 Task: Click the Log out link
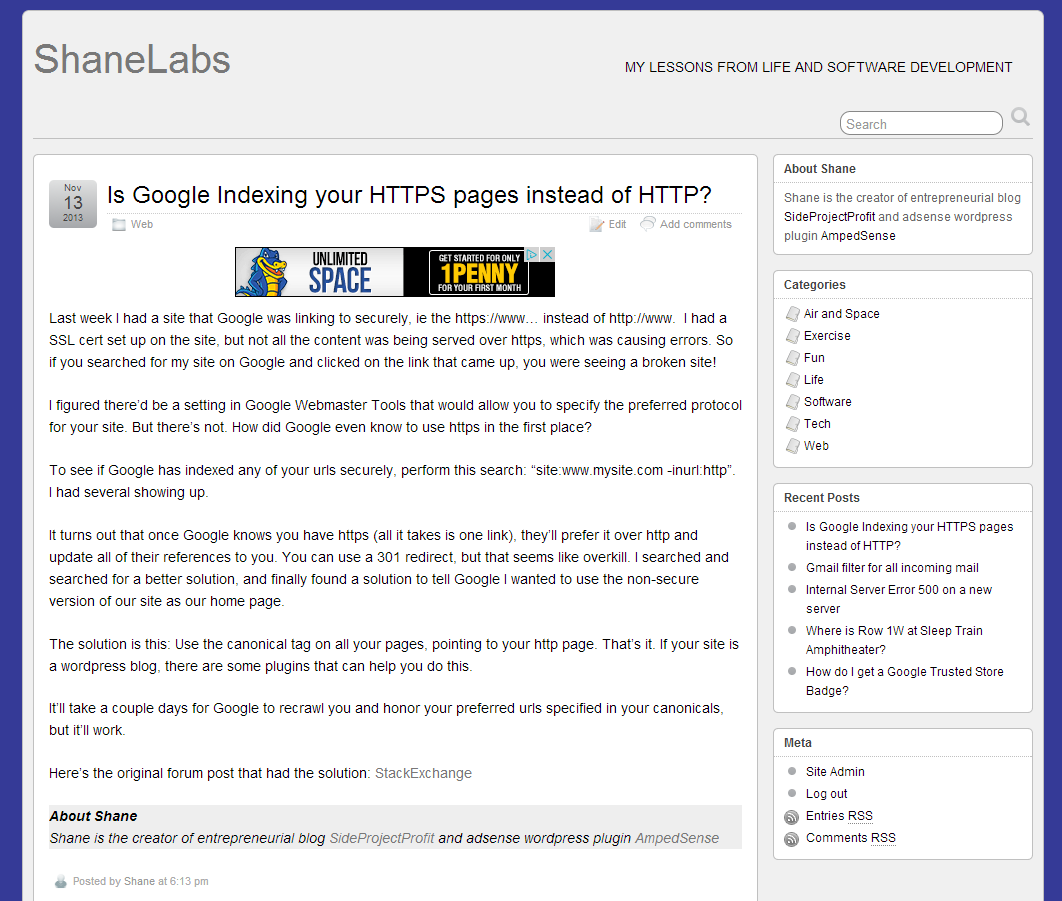pos(826,794)
